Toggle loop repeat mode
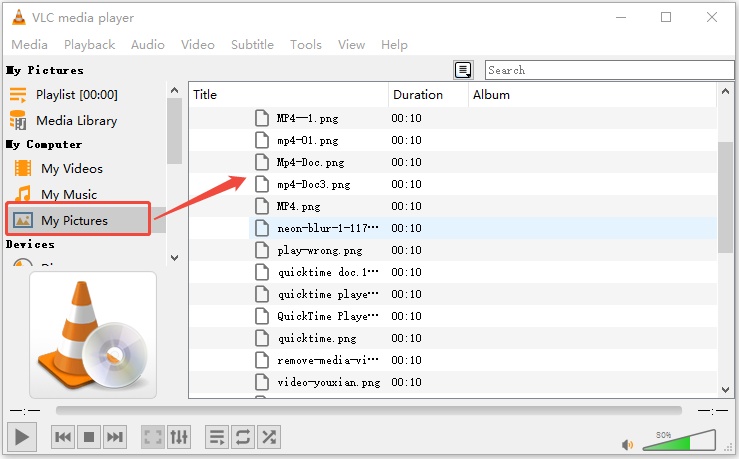The image size is (739, 459). (x=243, y=437)
